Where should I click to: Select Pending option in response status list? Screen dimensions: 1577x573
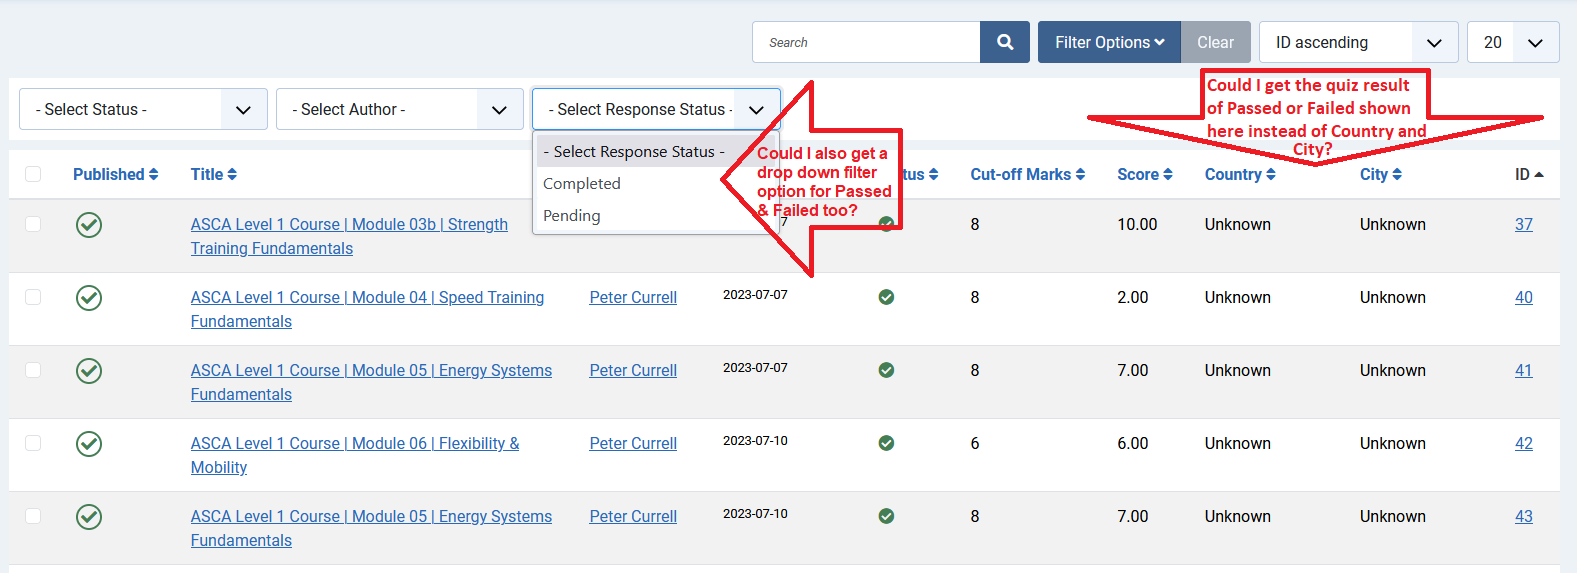572,216
